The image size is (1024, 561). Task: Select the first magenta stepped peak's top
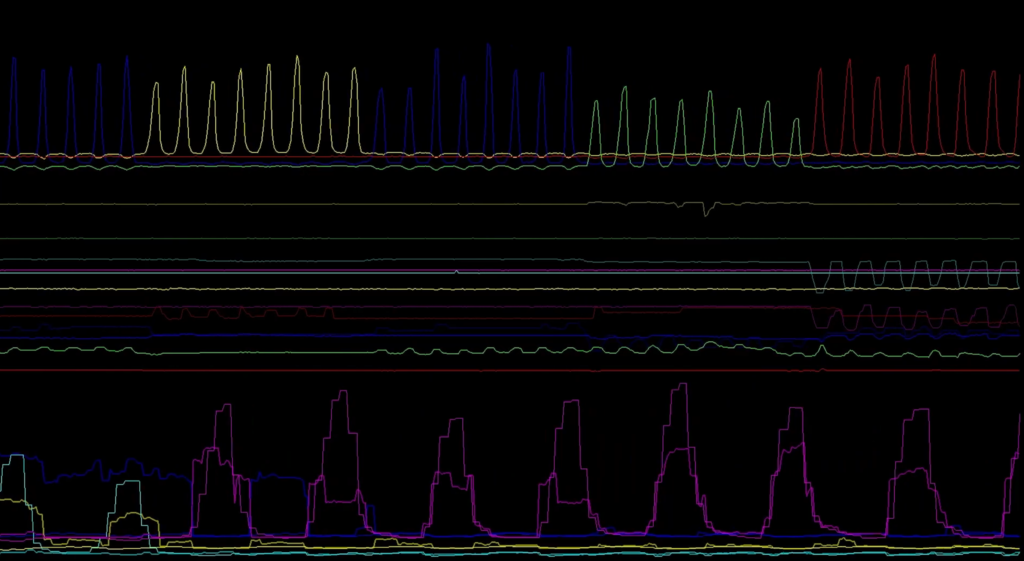pos(223,406)
